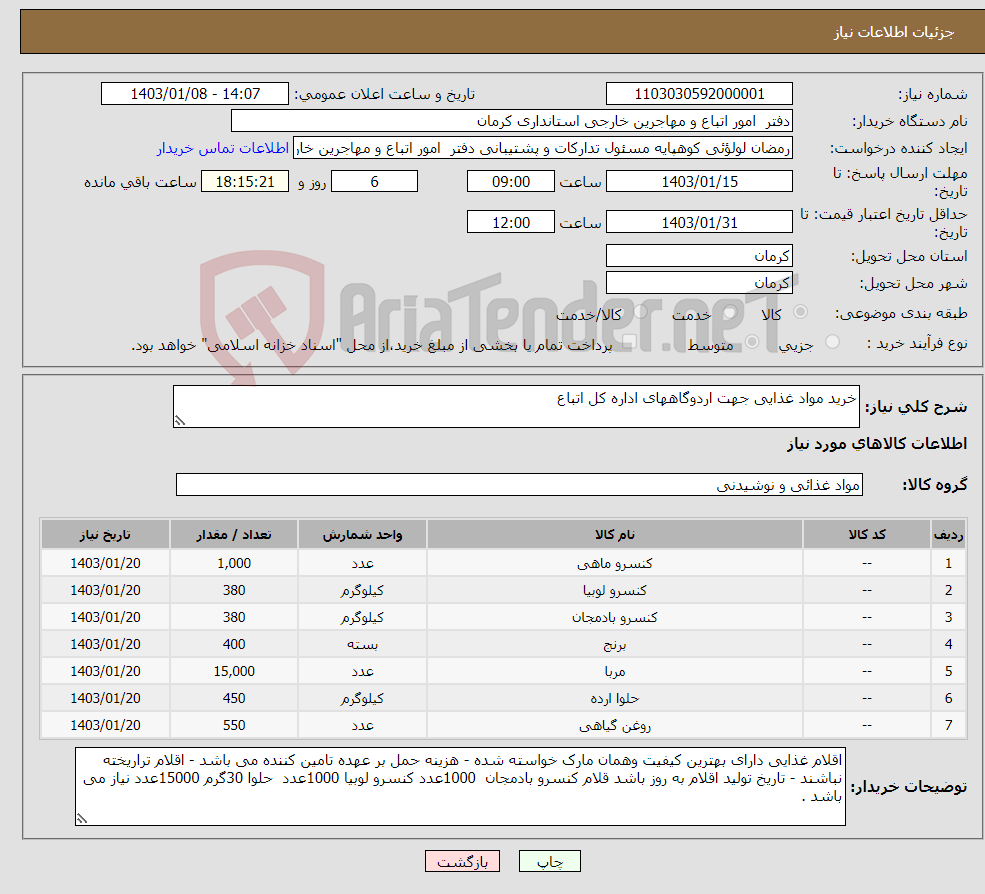
Task: Click the buyer organization name field
Action: click(511, 121)
